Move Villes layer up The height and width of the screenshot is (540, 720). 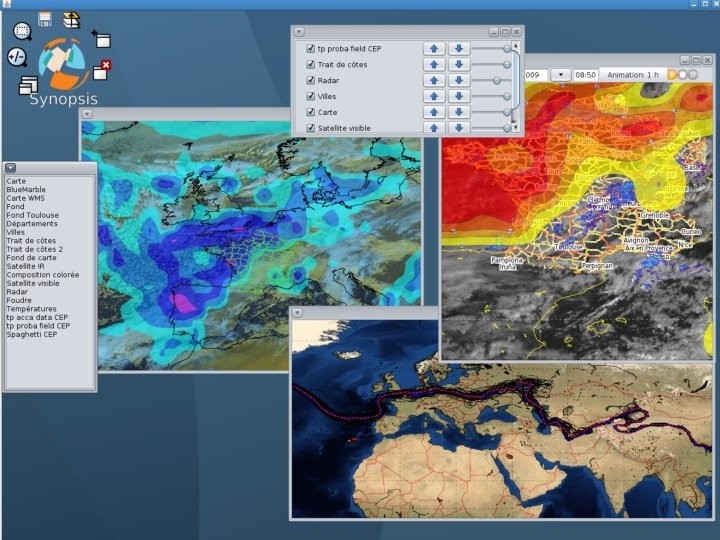tap(434, 96)
